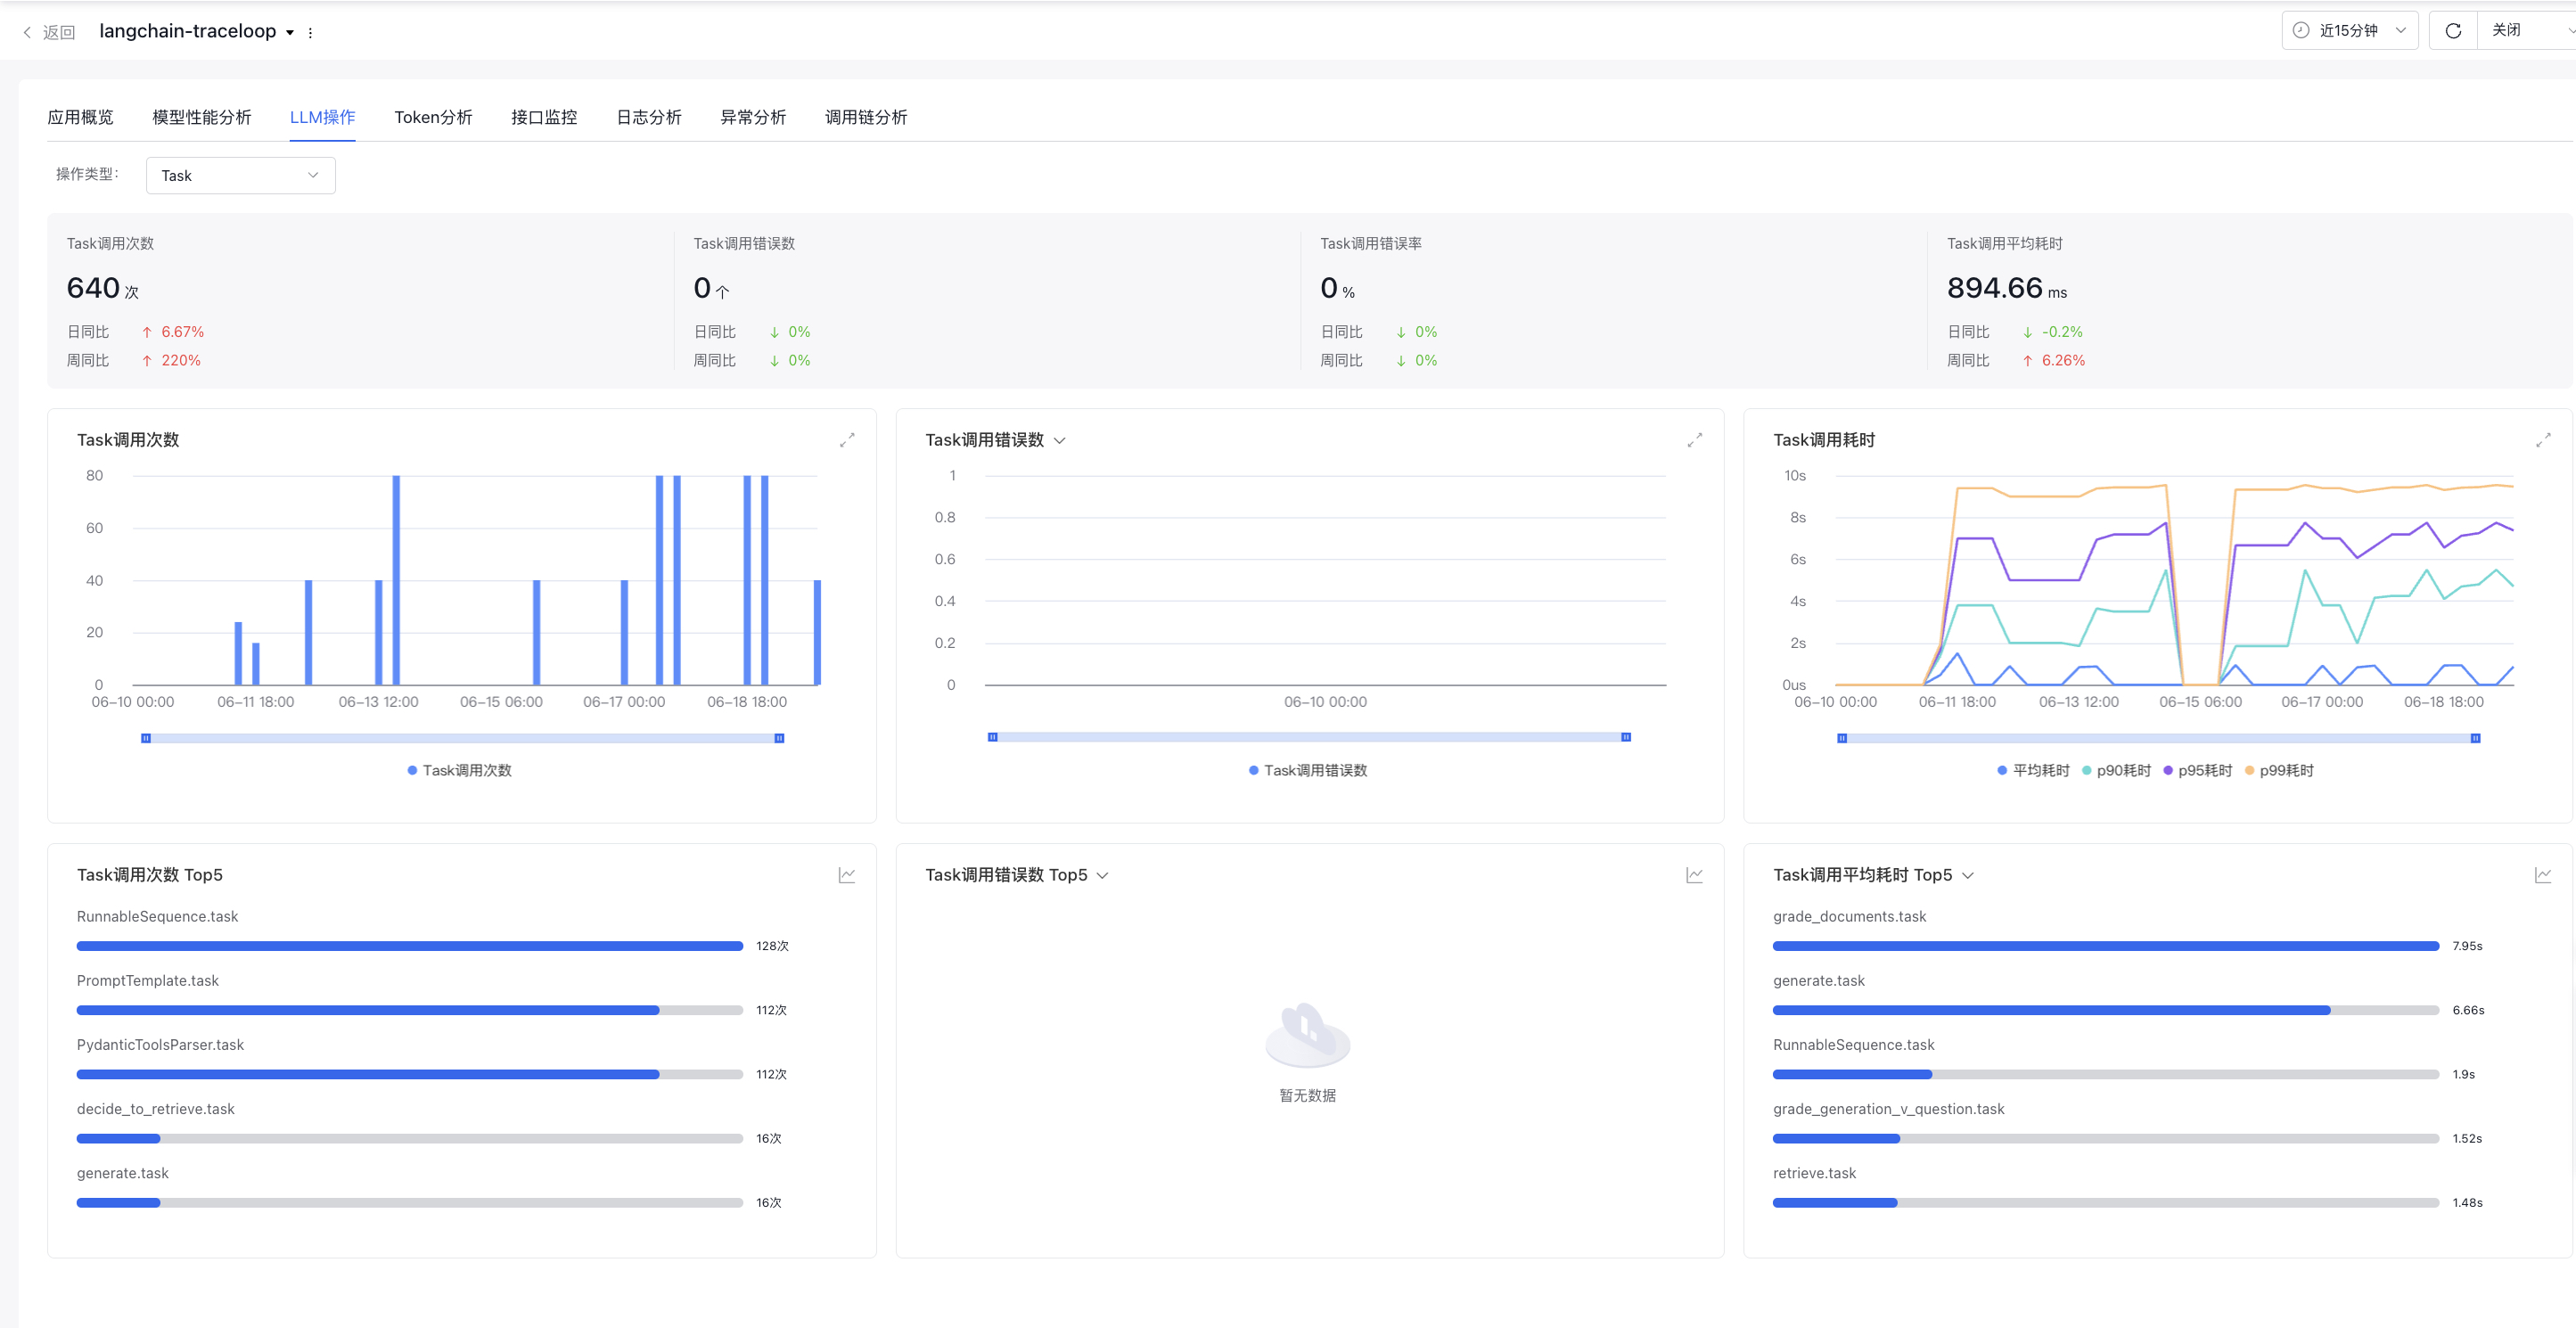
Task: Toggle the 平均耗时 legend series
Action: click(2033, 770)
